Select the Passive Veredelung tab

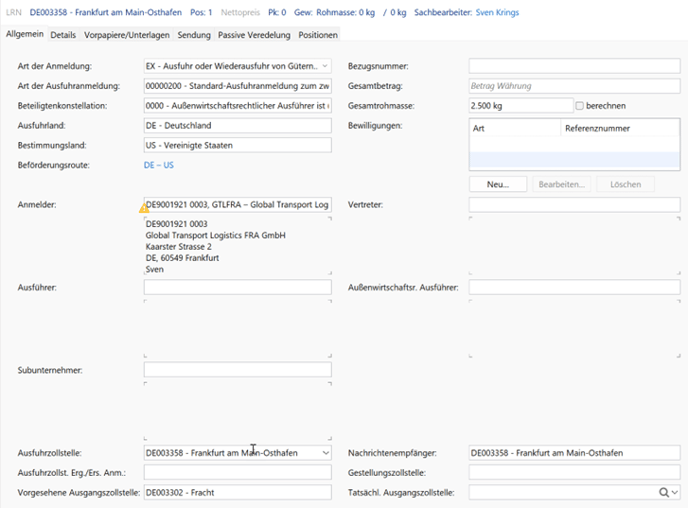254,35
